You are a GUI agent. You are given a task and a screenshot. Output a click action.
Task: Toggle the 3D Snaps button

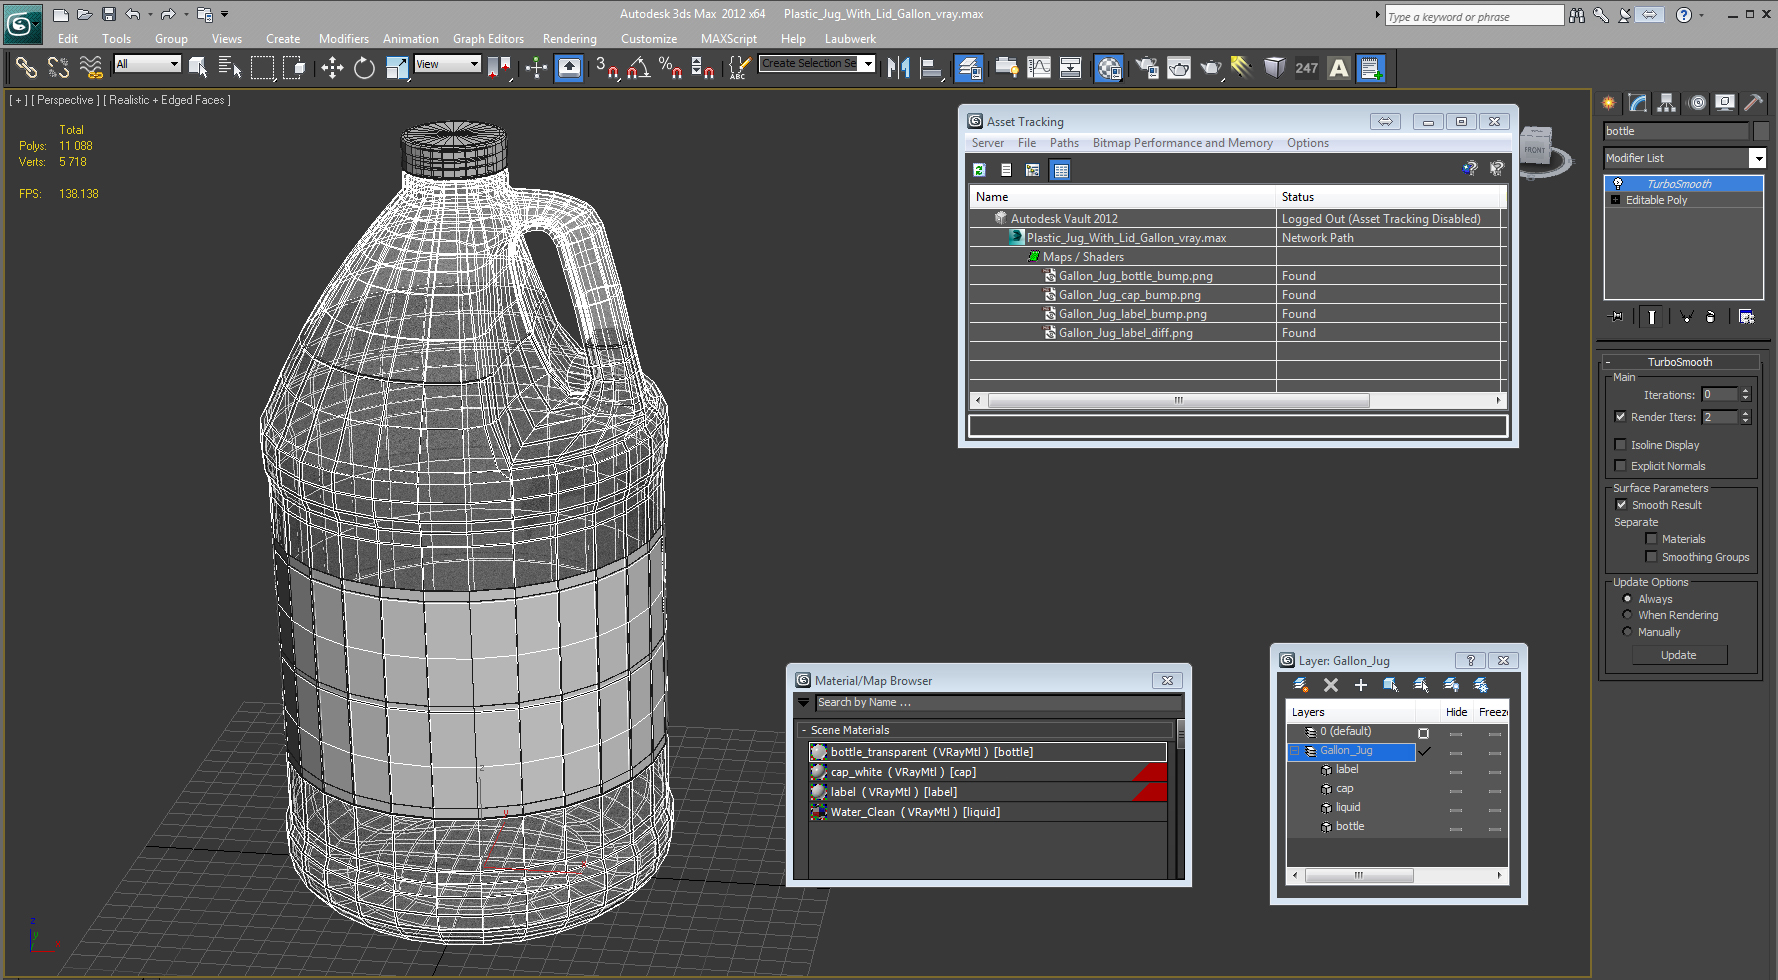(607, 68)
